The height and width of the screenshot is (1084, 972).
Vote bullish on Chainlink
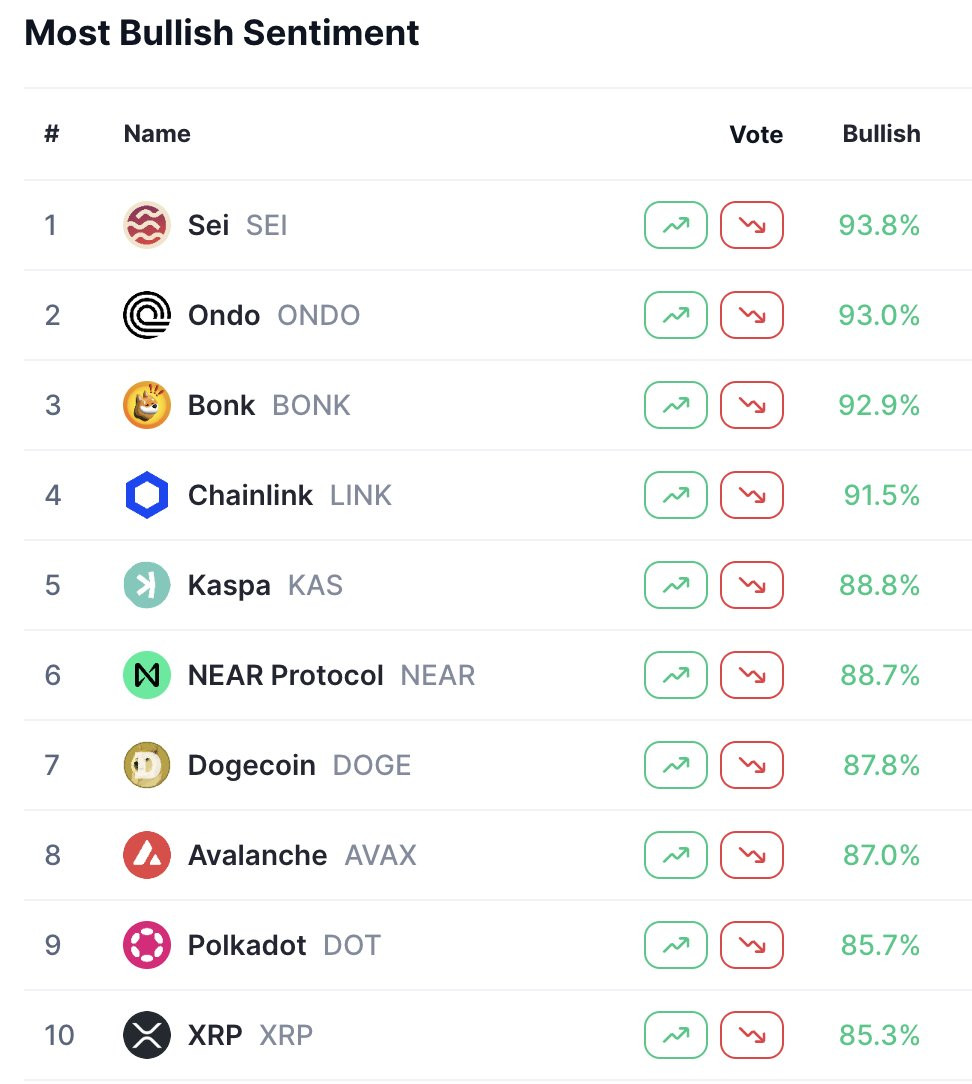[x=676, y=495]
